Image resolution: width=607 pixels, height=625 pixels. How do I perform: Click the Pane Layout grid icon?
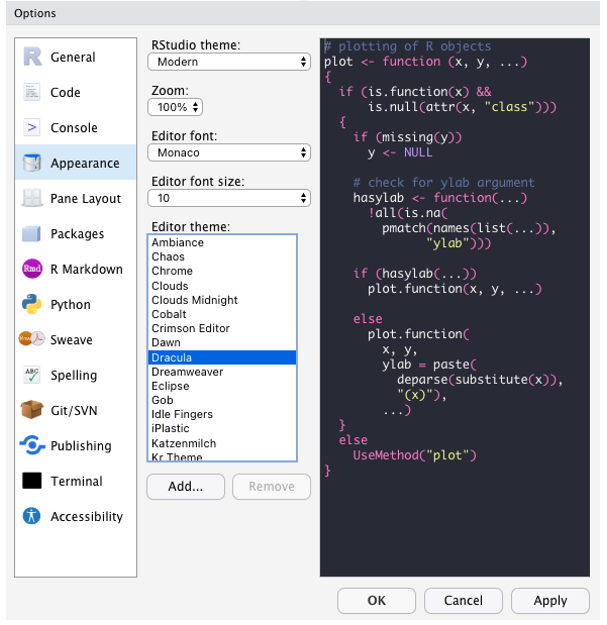click(x=32, y=199)
